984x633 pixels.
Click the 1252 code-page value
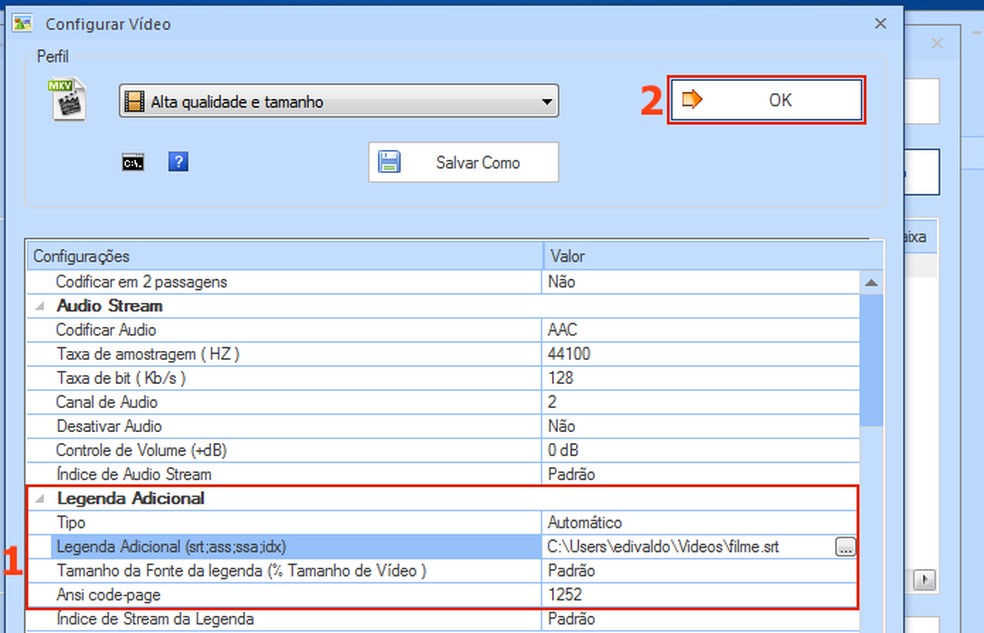pyautogui.click(x=701, y=595)
